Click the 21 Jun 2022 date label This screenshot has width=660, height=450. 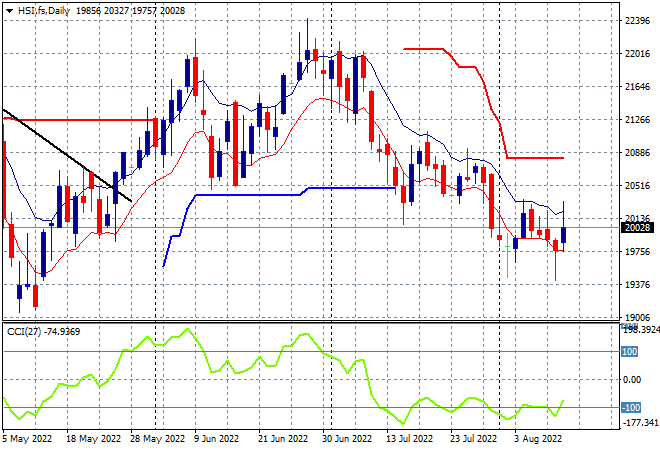tap(283, 439)
